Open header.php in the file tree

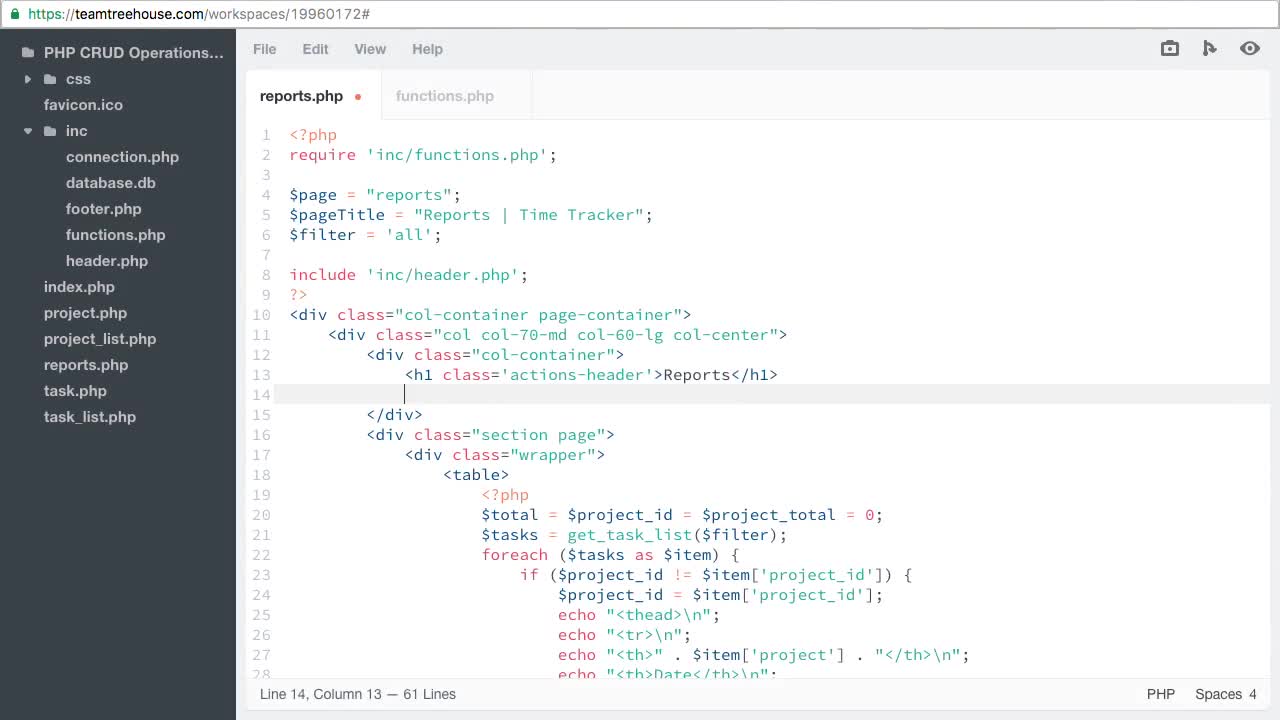[x=107, y=261]
